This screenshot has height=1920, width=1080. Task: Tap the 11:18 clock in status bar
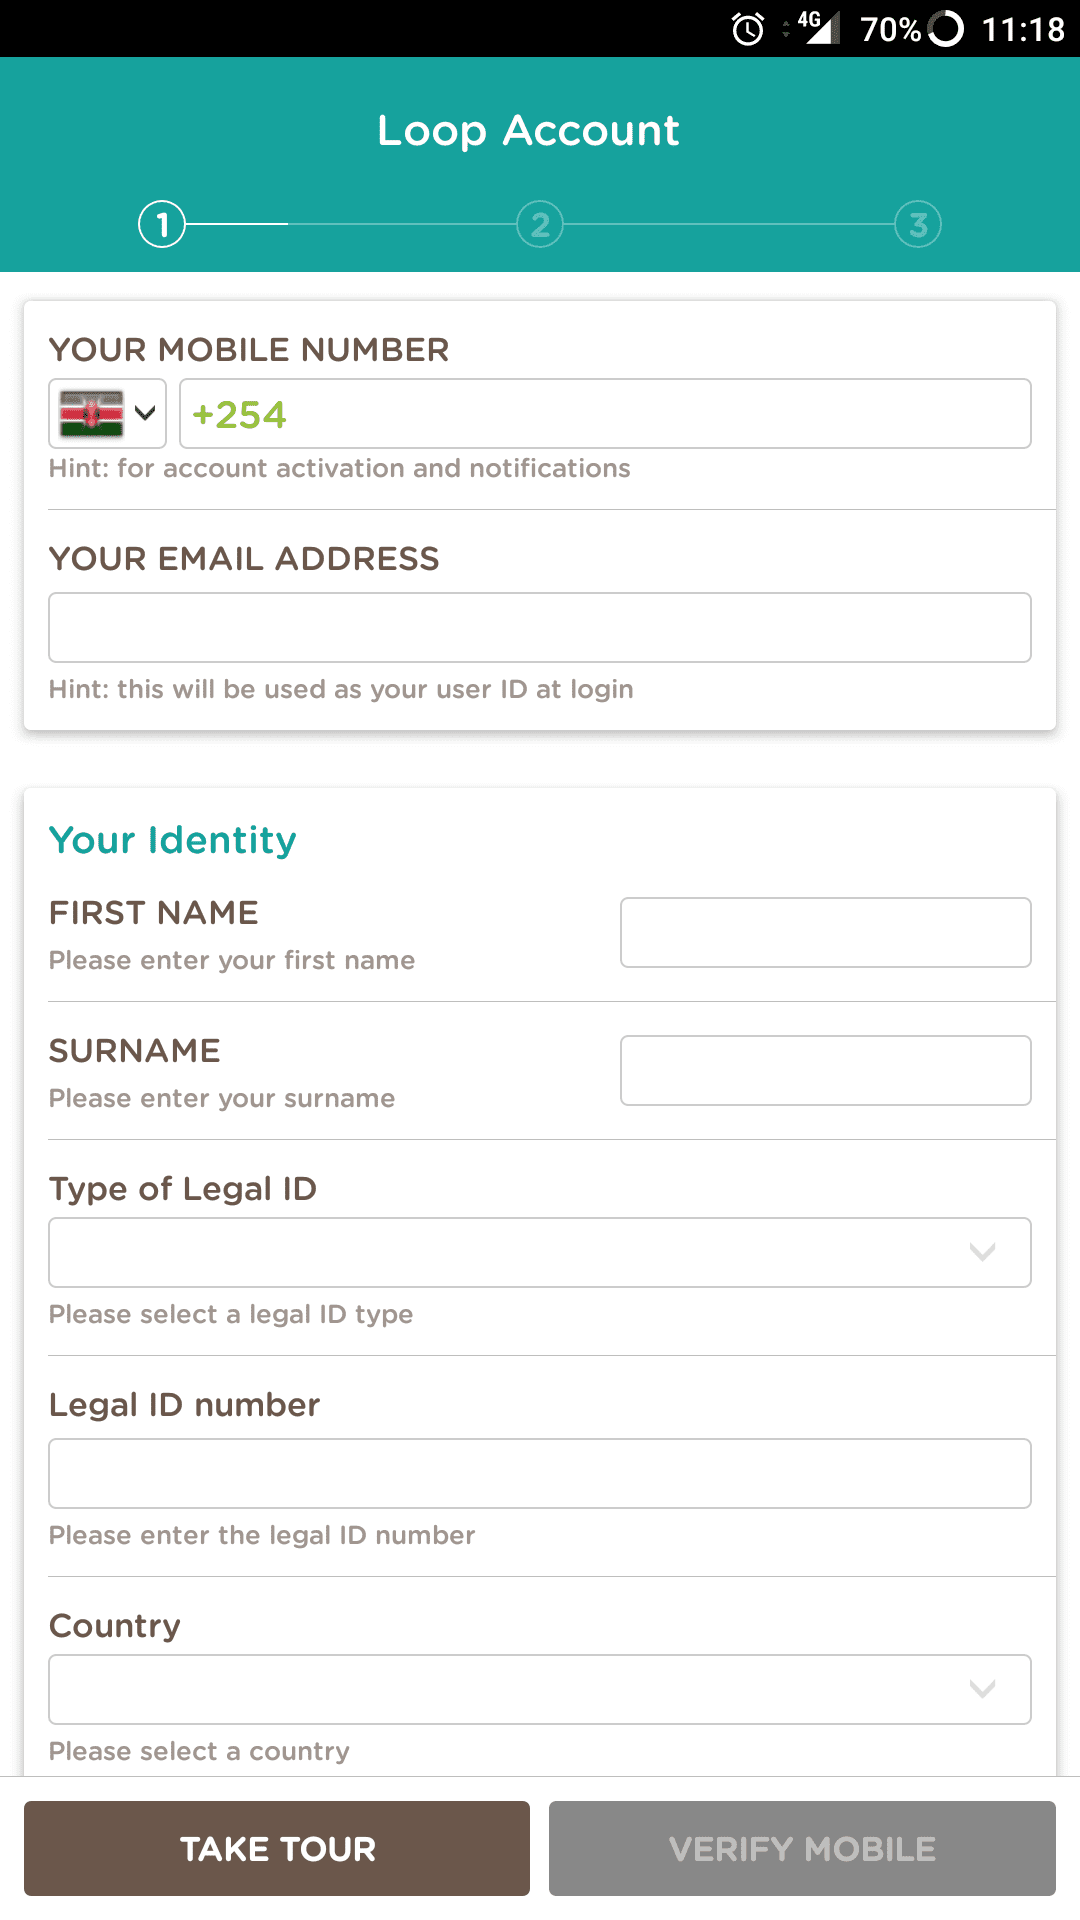[1023, 29]
